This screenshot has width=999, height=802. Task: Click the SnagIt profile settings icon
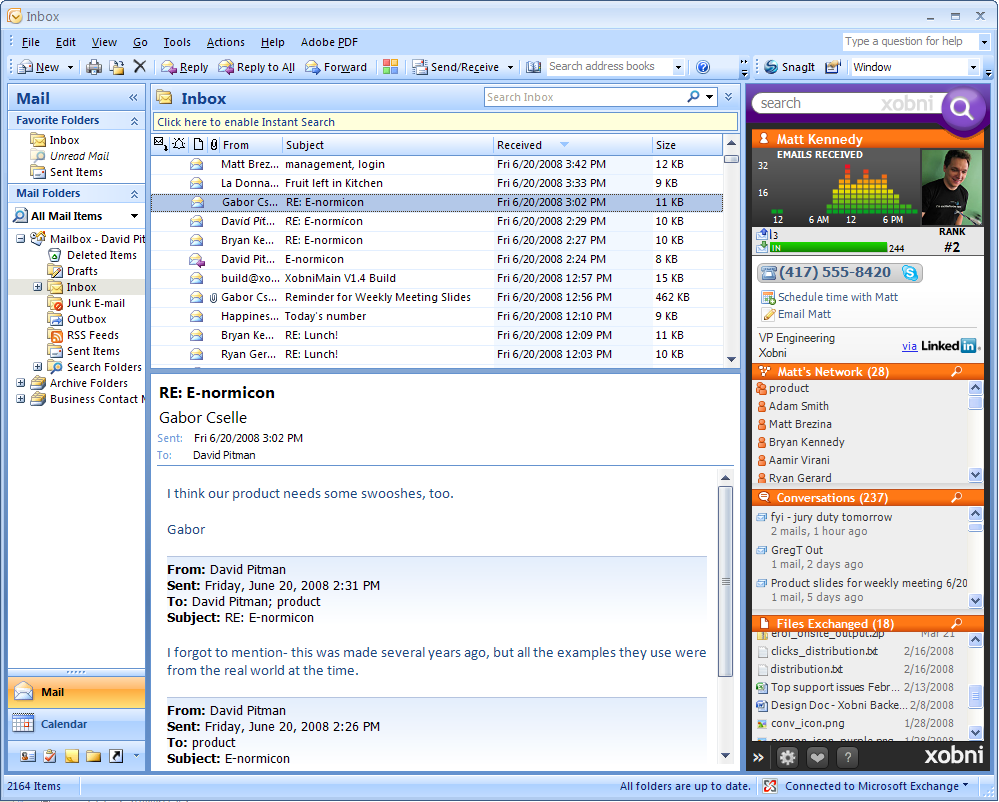[x=833, y=67]
